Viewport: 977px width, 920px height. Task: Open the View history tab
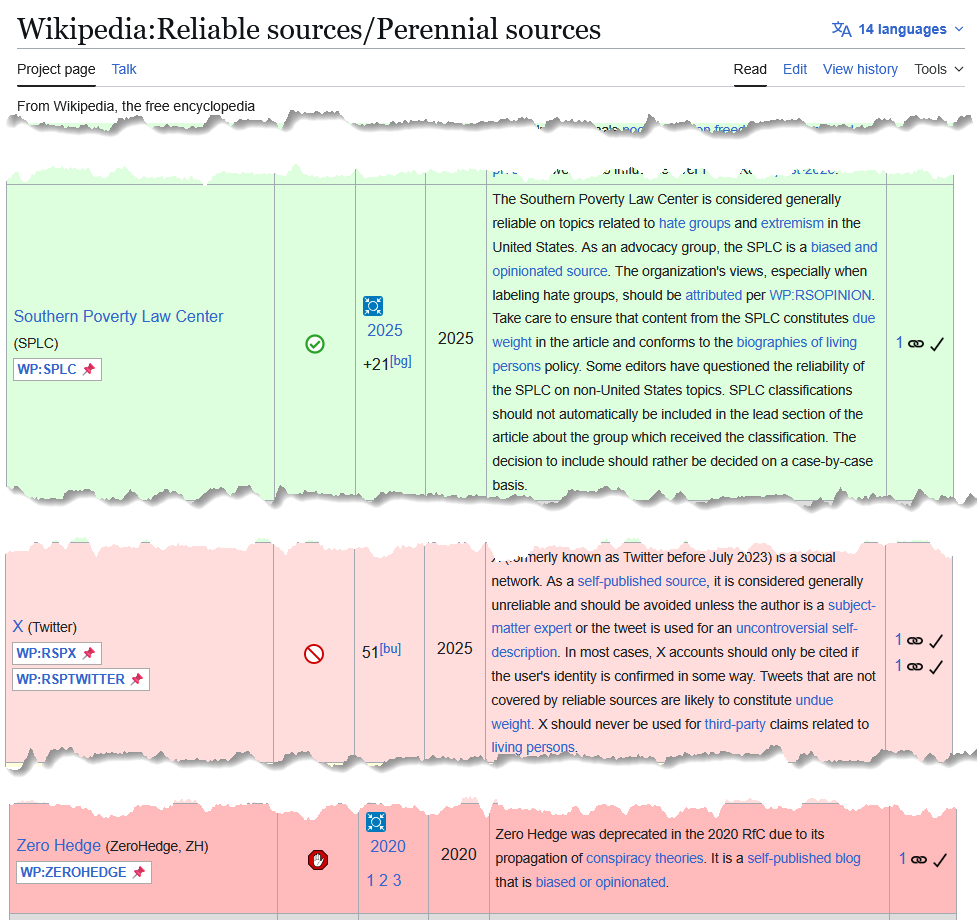pyautogui.click(x=860, y=69)
